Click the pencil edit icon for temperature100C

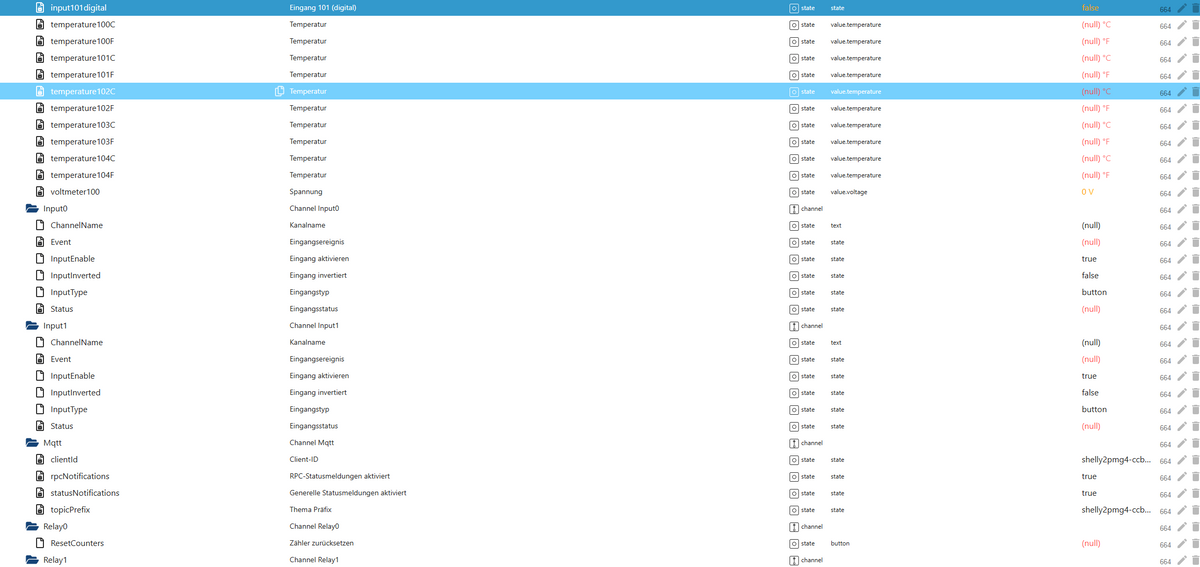tap(1182, 25)
